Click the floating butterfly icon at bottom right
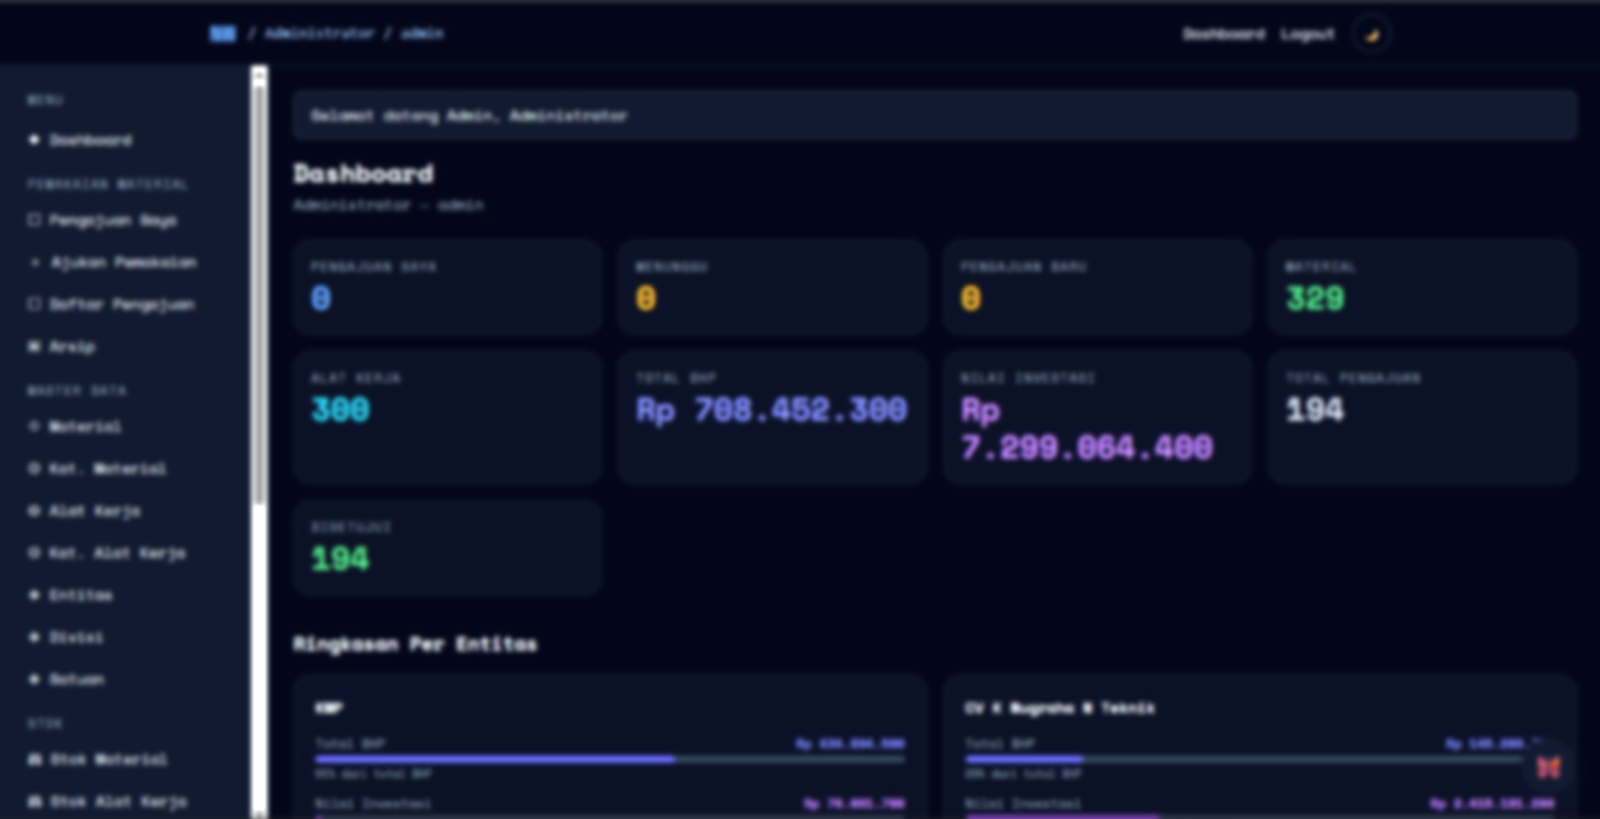1600x819 pixels. pyautogui.click(x=1548, y=767)
